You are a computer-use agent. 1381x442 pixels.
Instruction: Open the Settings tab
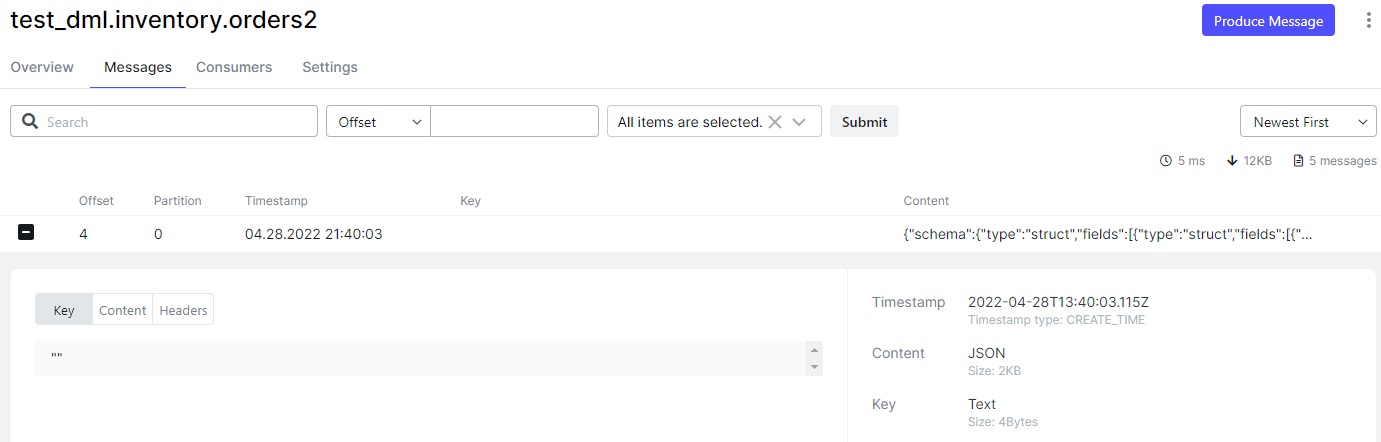(330, 67)
